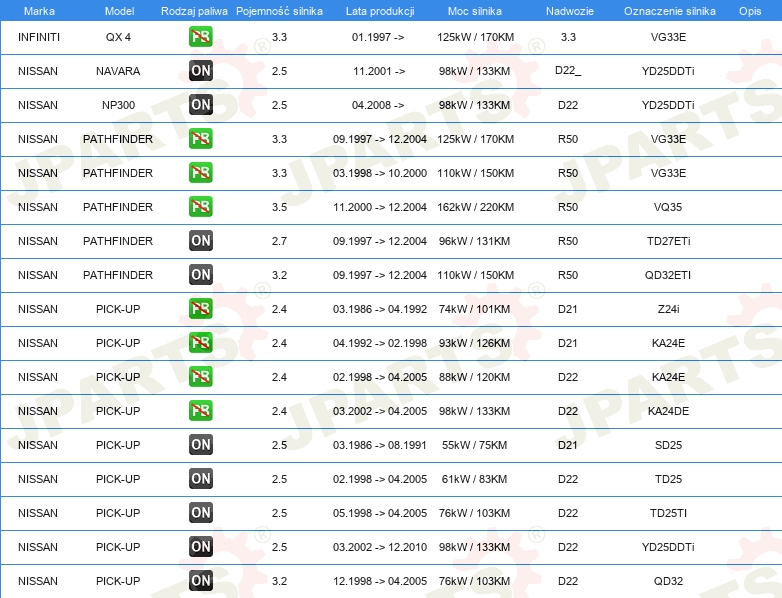Viewport: 782px width, 598px height.
Task: Click the Lata produkcji column header
Action: [x=380, y=11]
